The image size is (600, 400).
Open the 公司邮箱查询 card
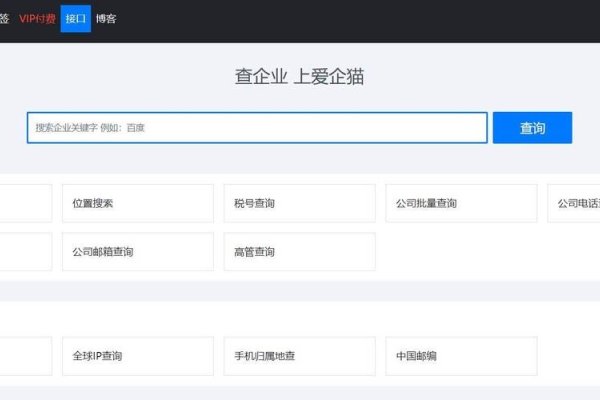tap(138, 251)
